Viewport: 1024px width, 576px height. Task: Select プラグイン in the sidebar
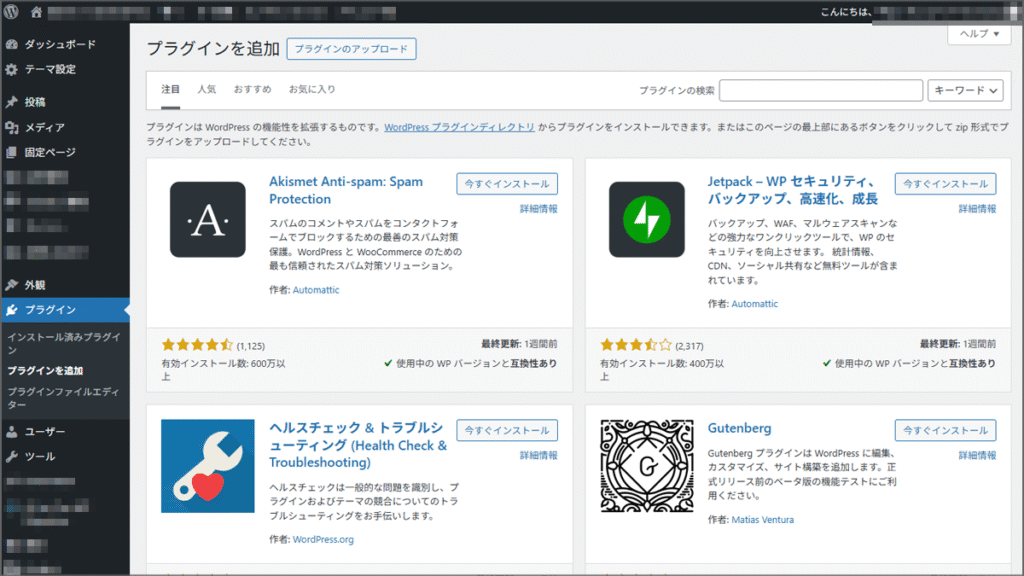50,310
